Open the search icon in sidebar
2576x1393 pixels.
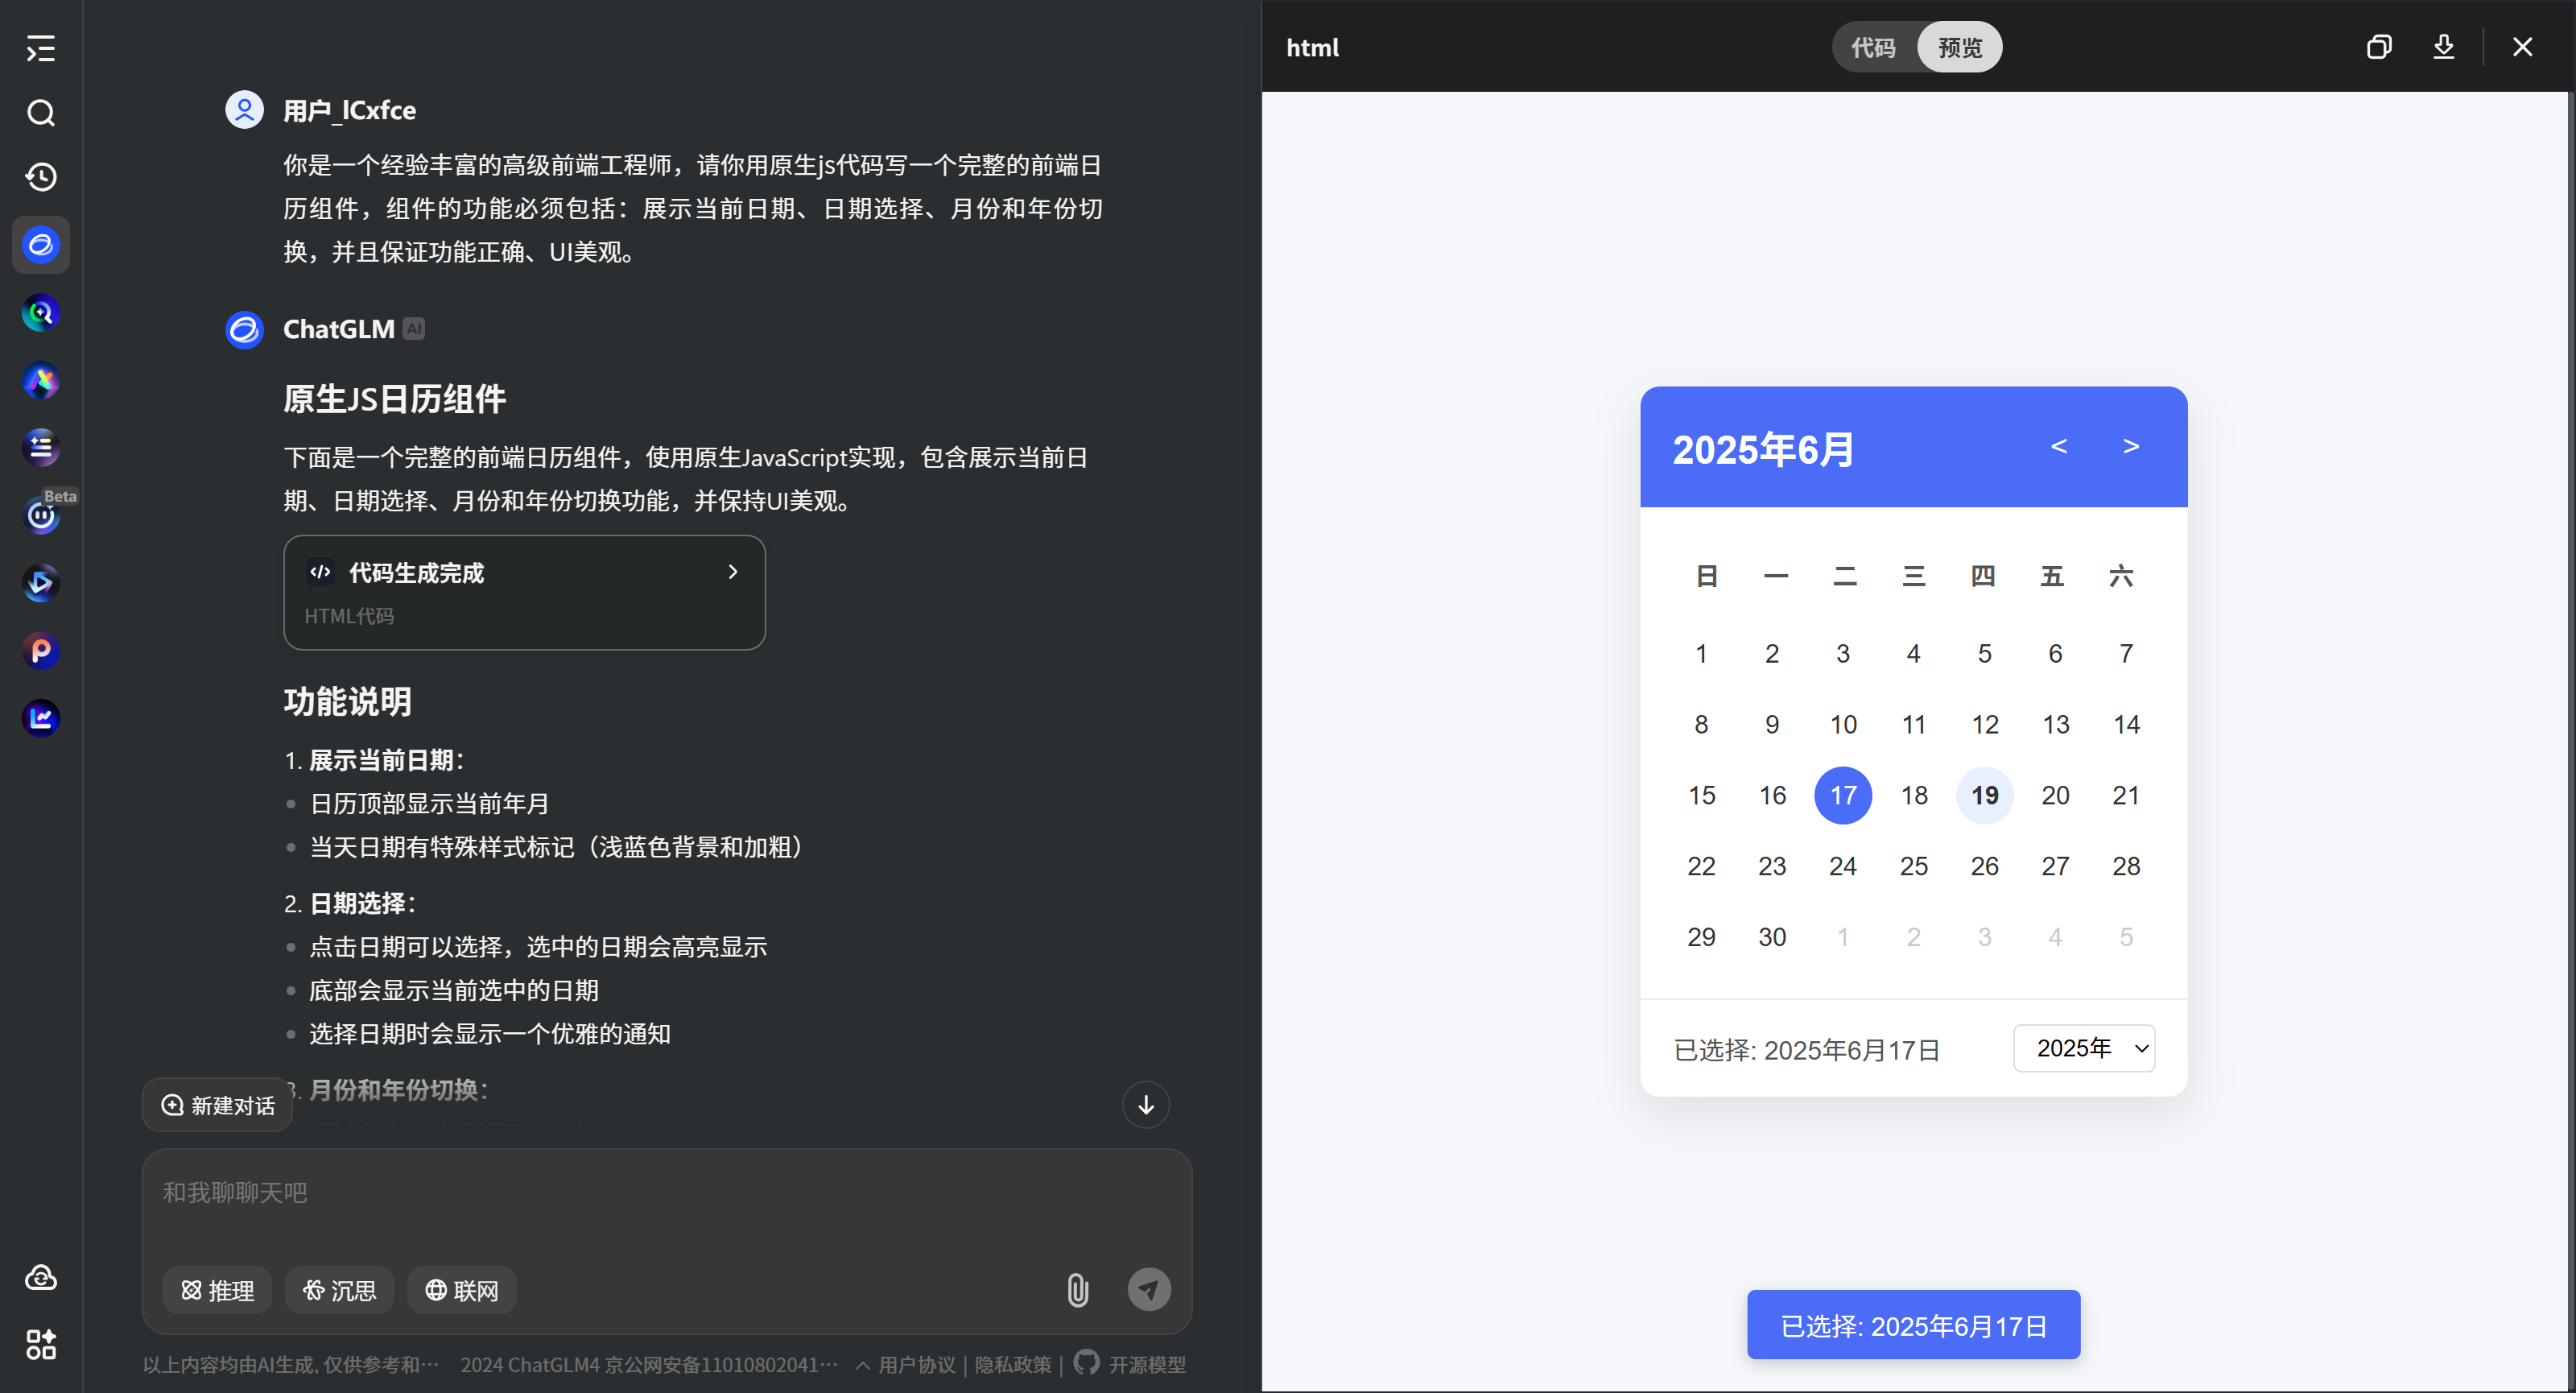pos(41,113)
